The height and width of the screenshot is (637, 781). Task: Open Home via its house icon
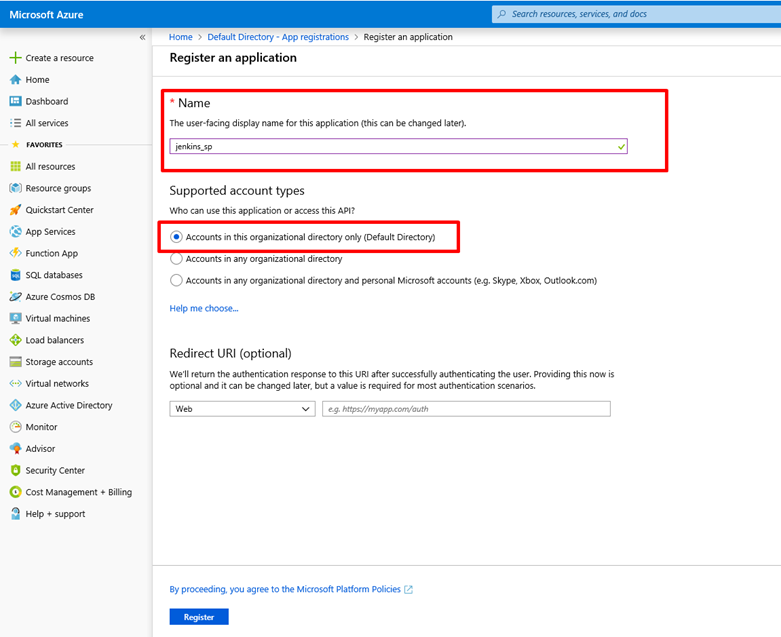tap(15, 80)
